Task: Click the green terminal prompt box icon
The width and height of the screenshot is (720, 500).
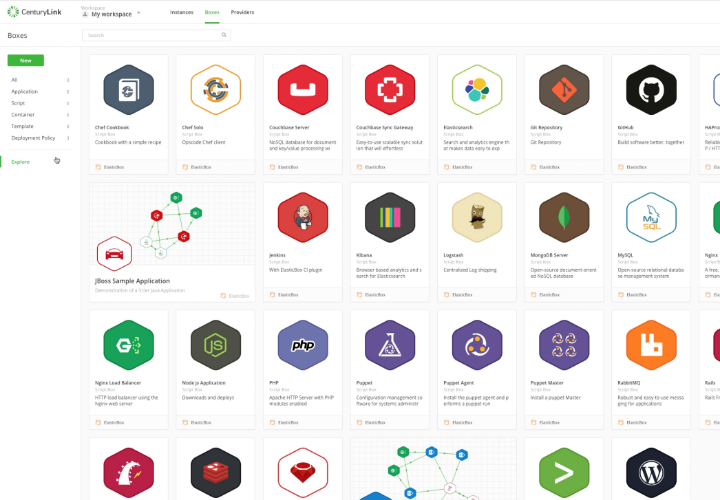Action: pyautogui.click(x=564, y=473)
